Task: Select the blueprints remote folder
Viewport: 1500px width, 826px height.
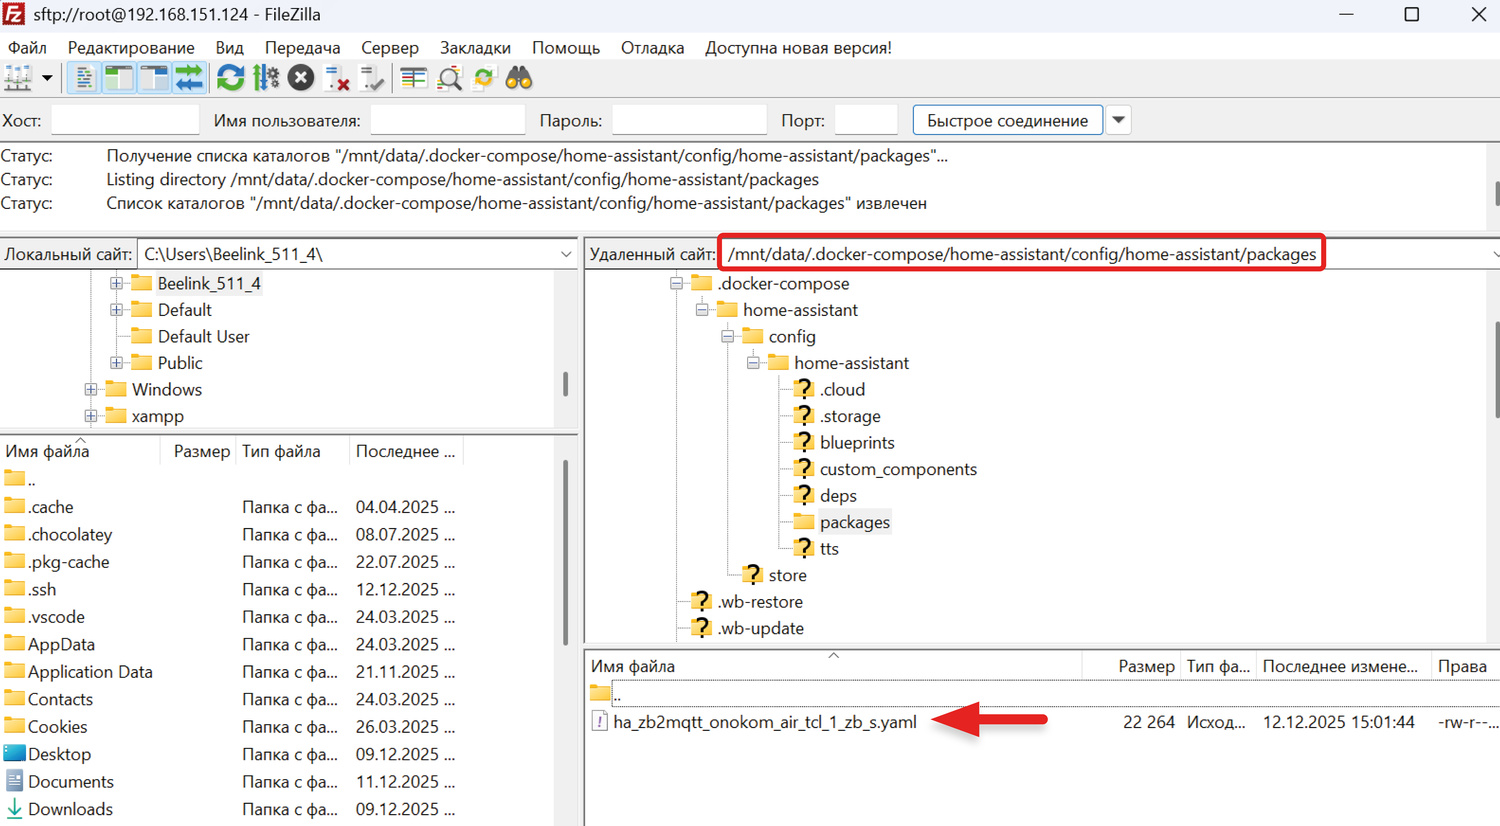Action: [857, 442]
